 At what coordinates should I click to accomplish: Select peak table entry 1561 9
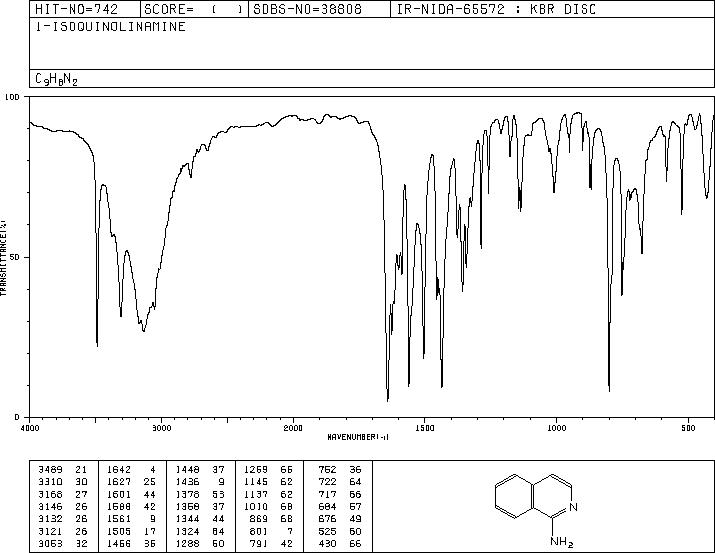[131, 519]
